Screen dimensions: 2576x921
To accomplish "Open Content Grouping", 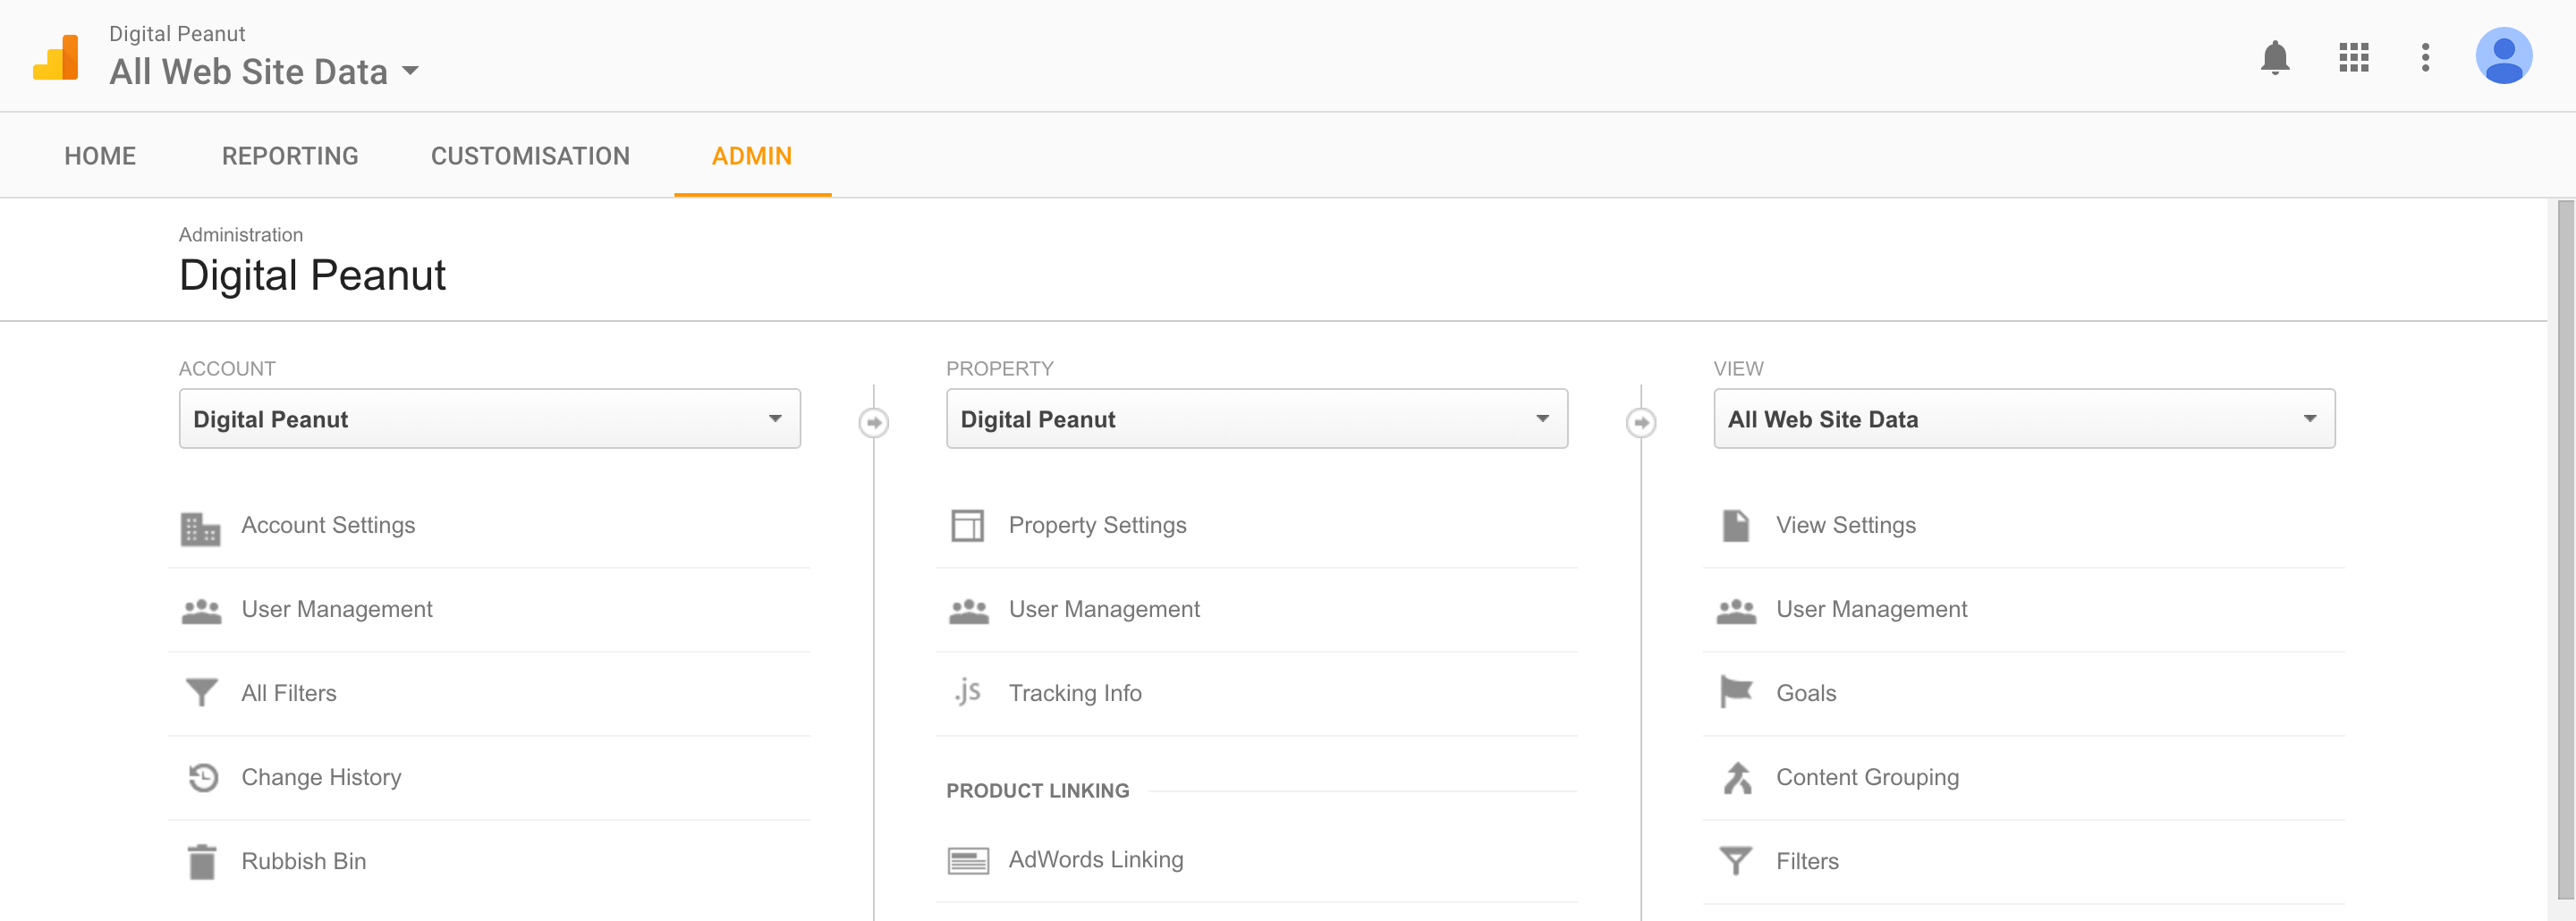I will (x=1867, y=777).
